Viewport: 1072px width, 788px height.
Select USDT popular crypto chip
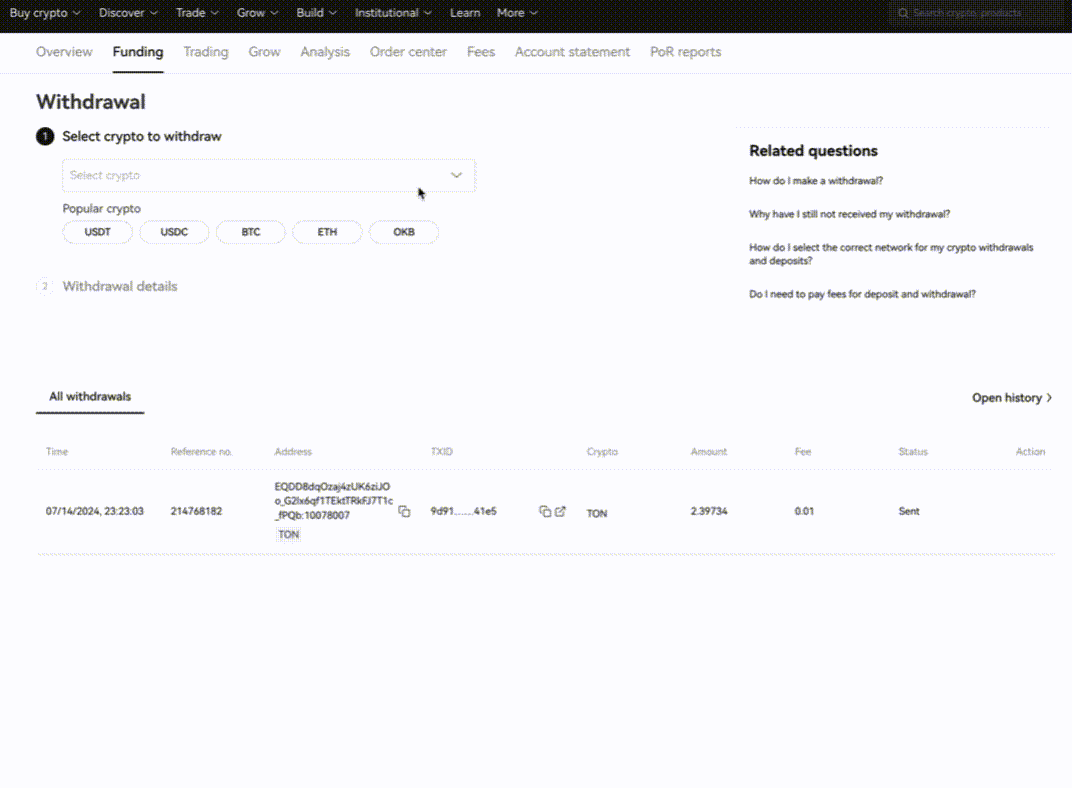(97, 232)
